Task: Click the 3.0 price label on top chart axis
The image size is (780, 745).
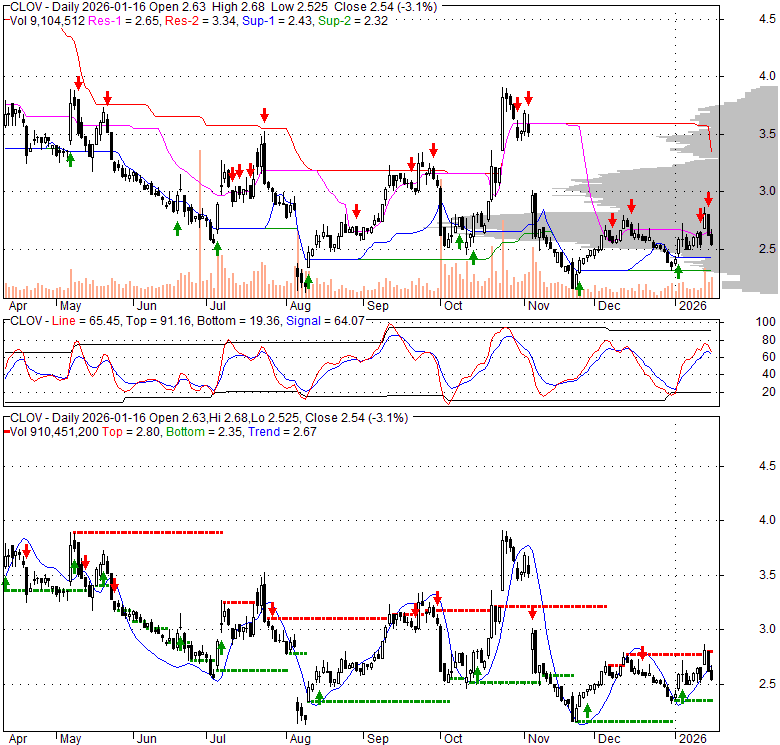Action: (x=767, y=191)
